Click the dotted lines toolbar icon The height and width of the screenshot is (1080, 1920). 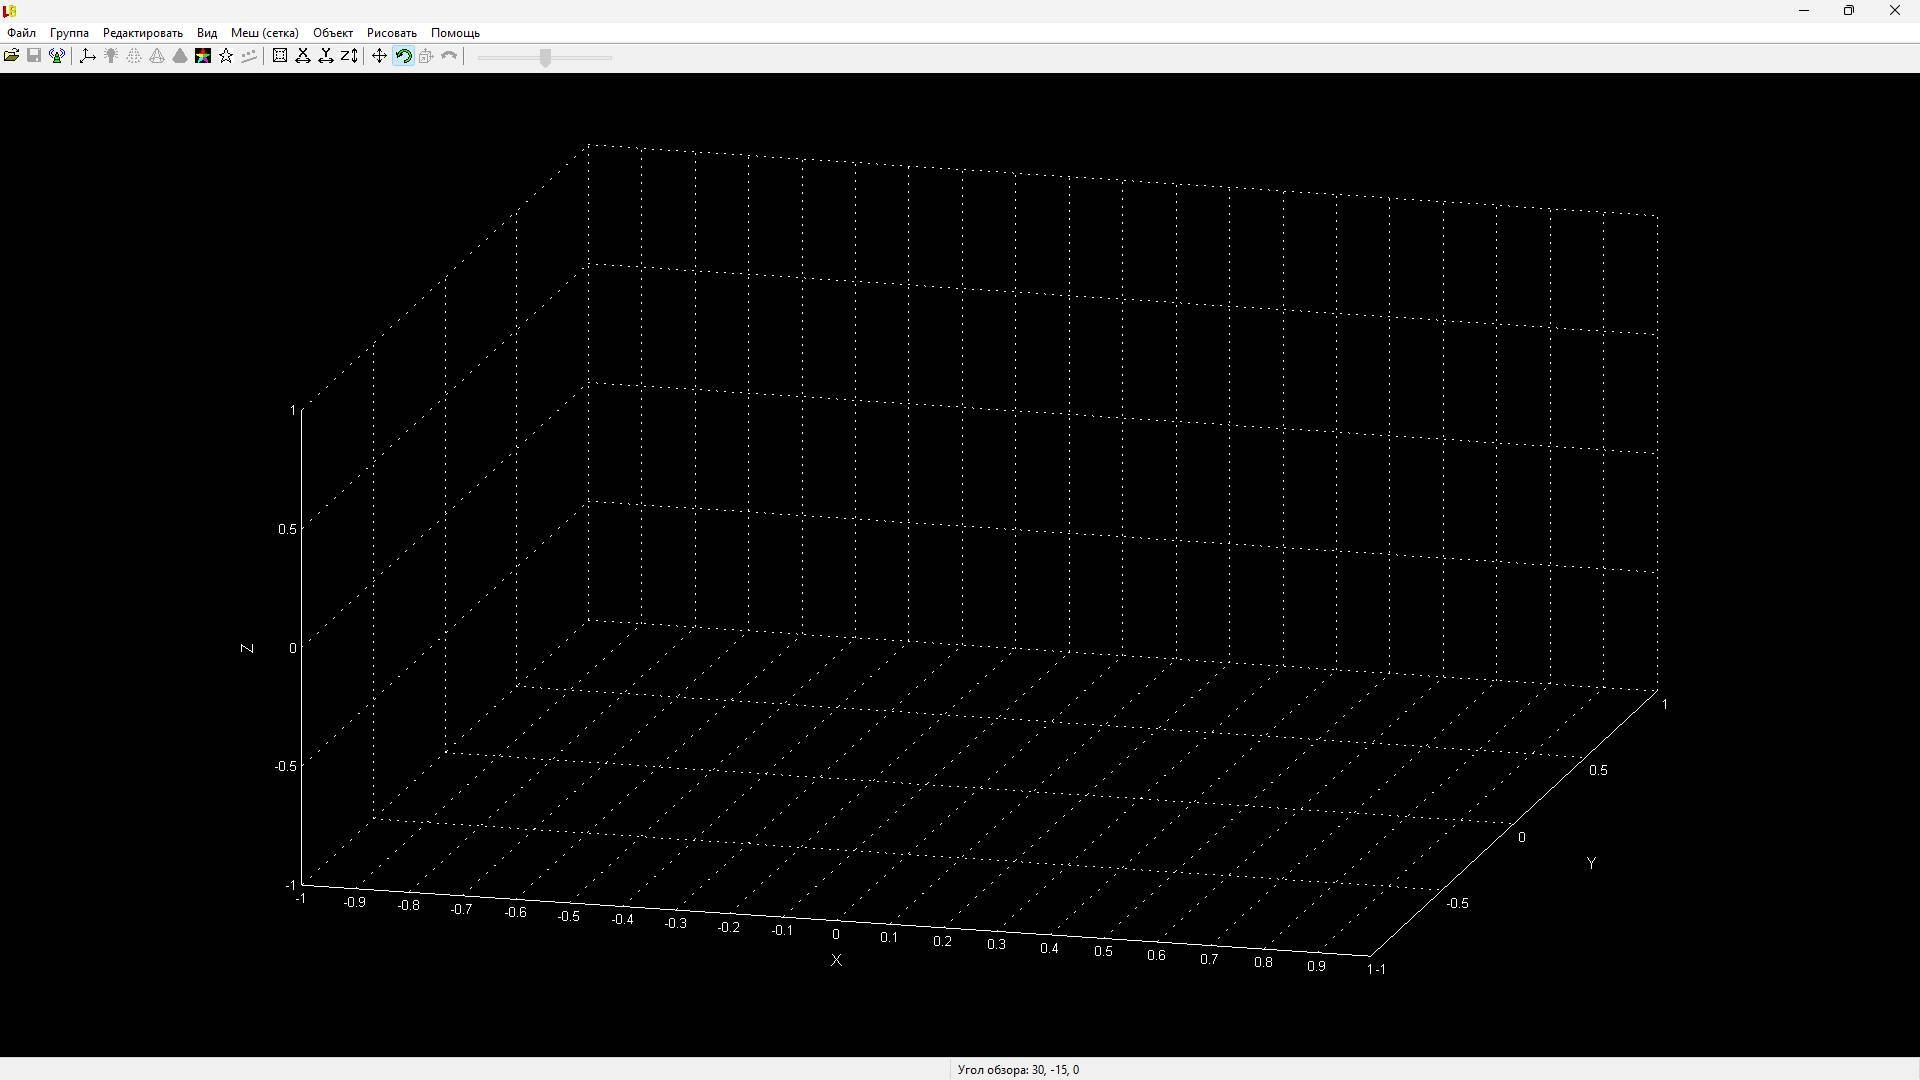[249, 56]
